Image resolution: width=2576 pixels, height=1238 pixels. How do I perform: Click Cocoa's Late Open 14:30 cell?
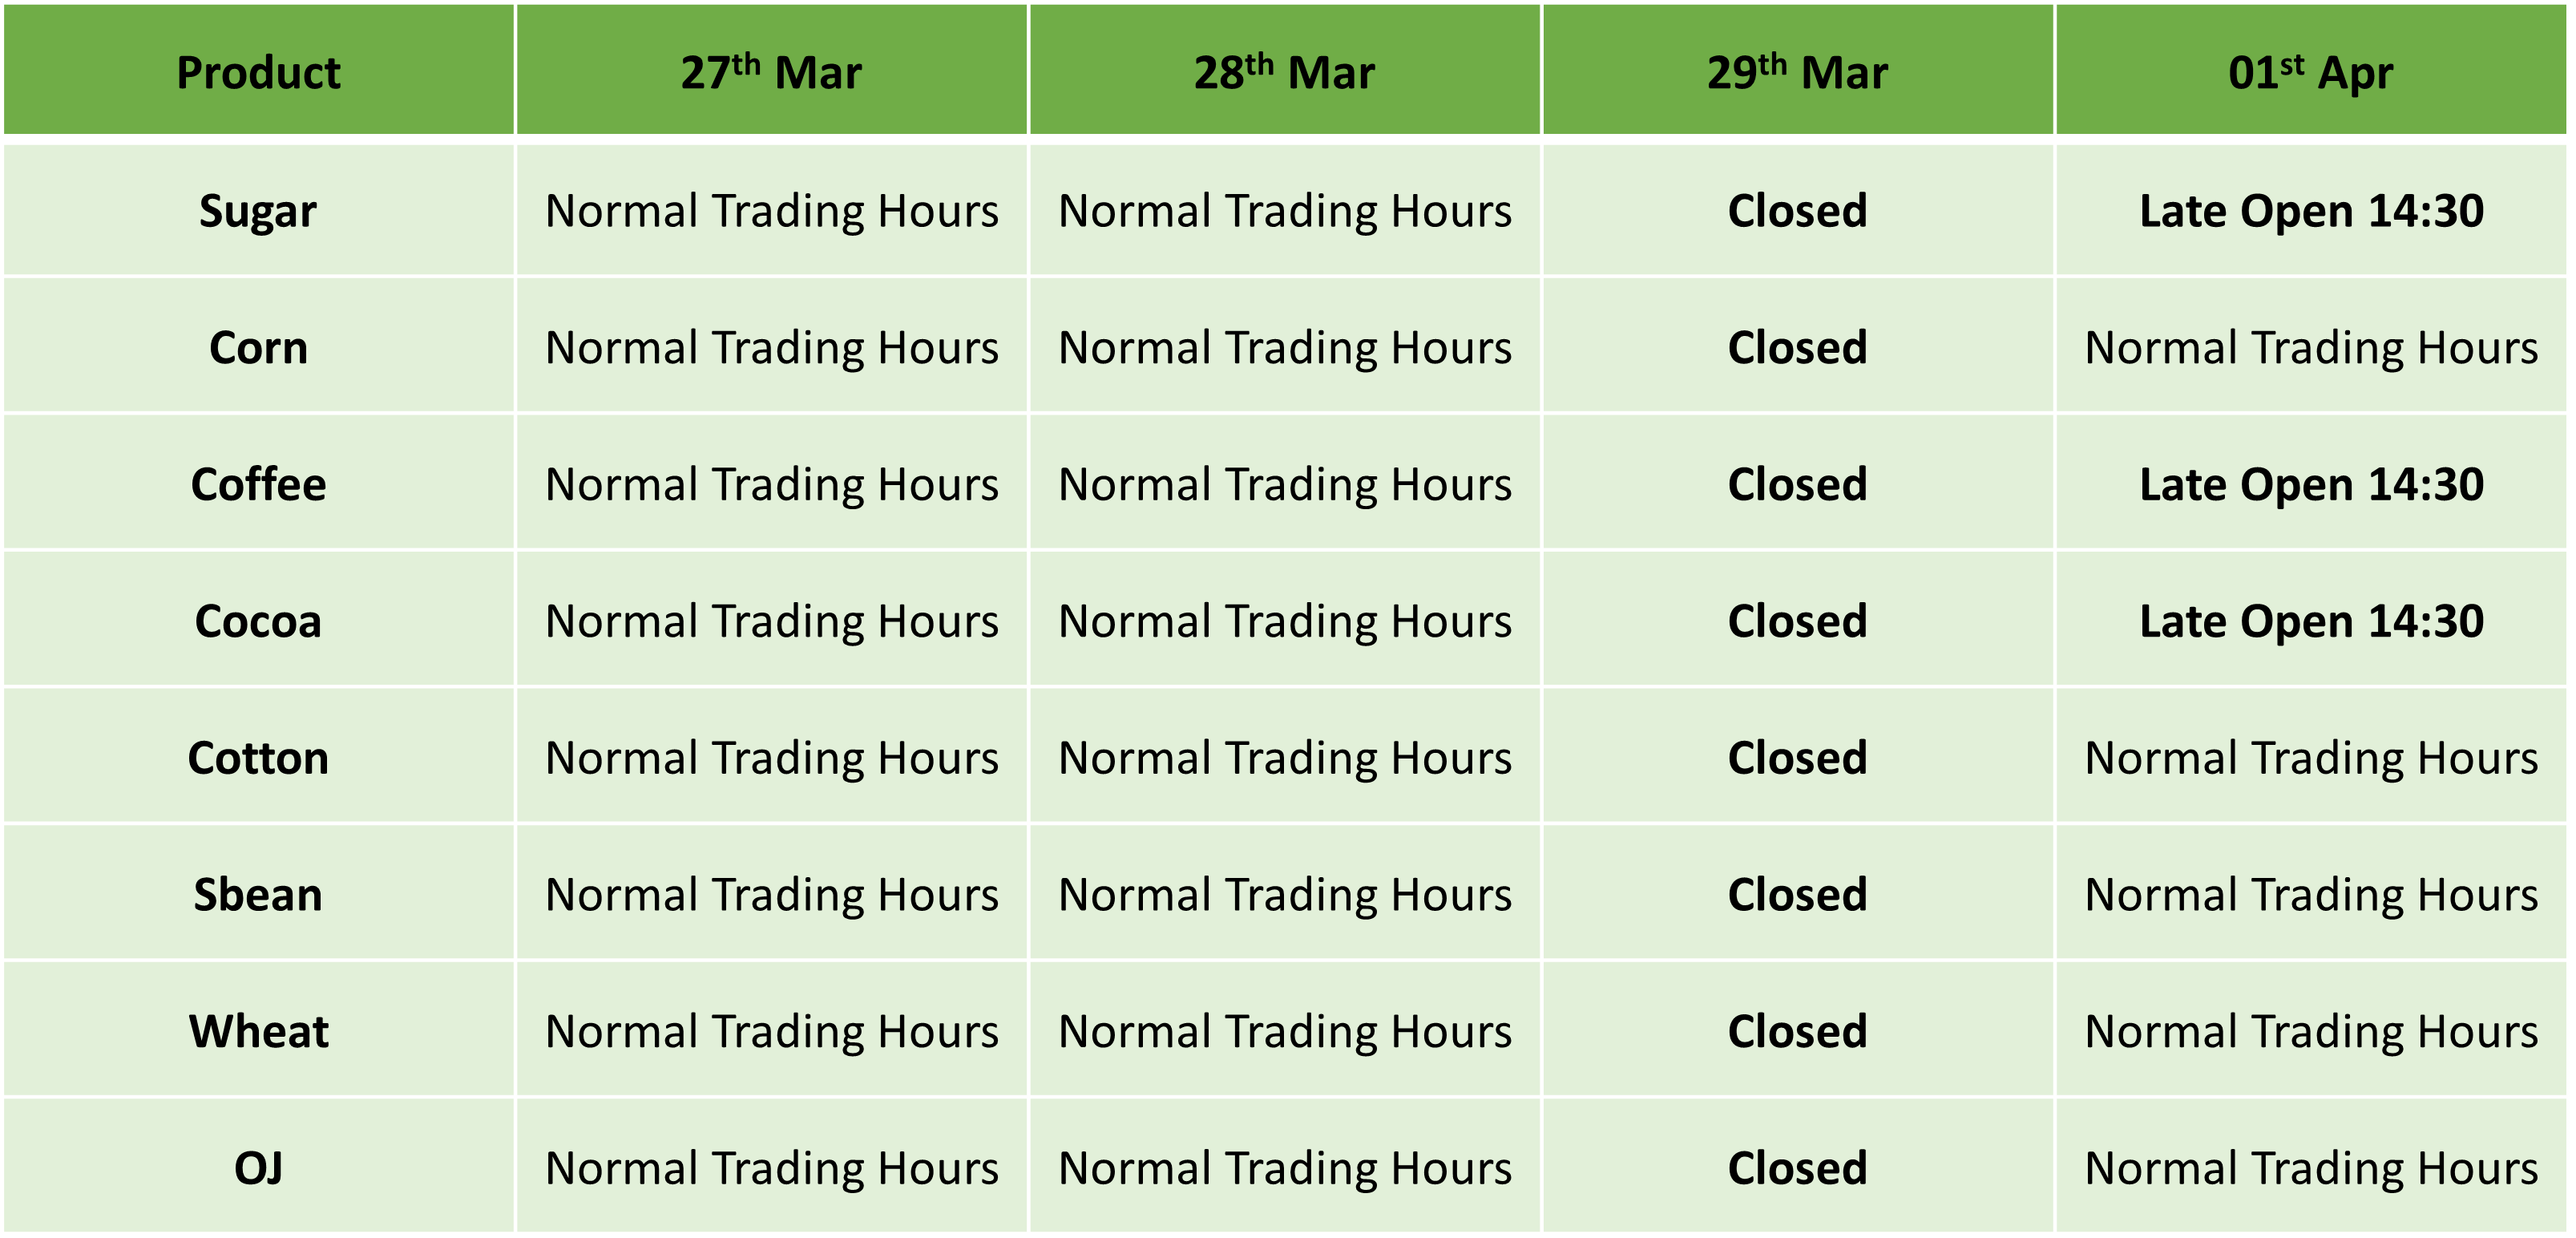pyautogui.click(x=2311, y=620)
